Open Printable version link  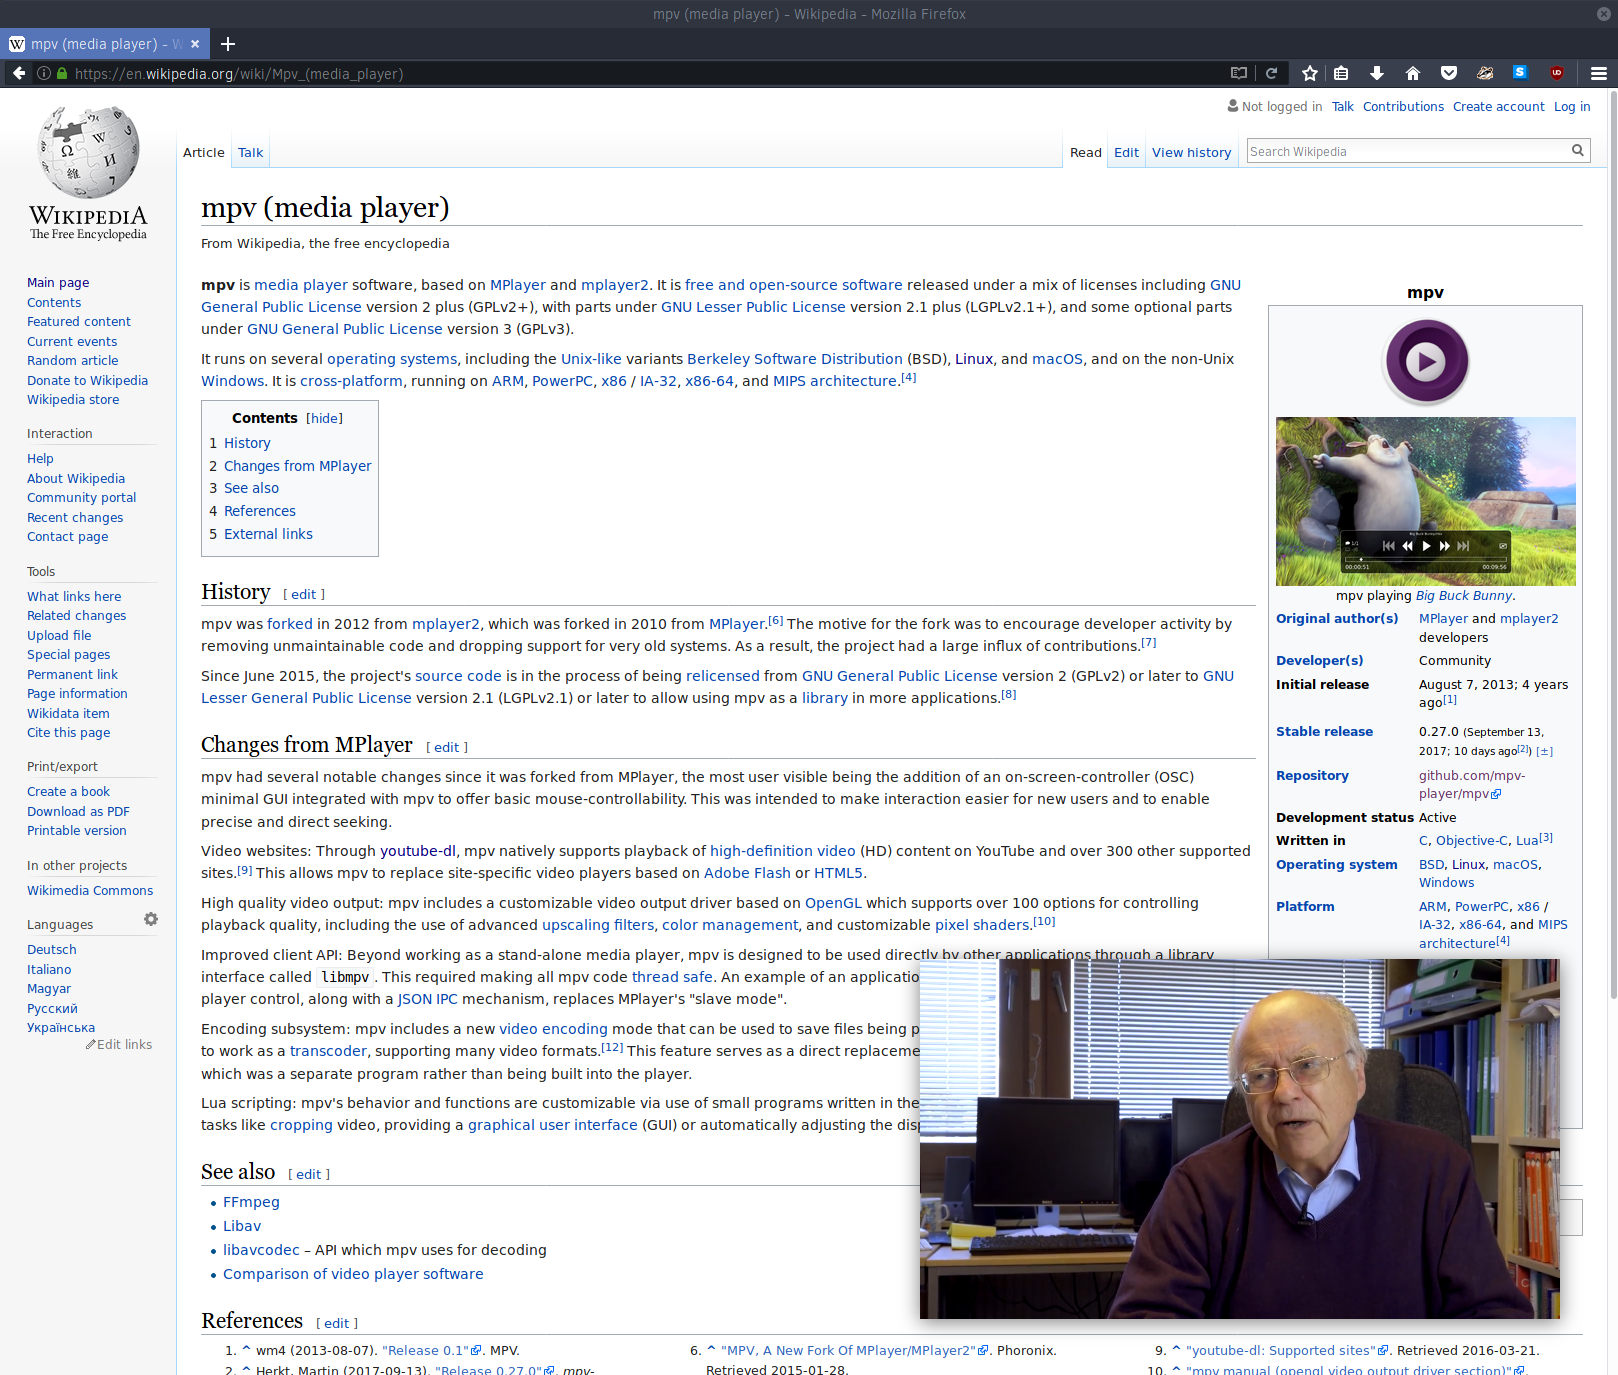tap(77, 830)
